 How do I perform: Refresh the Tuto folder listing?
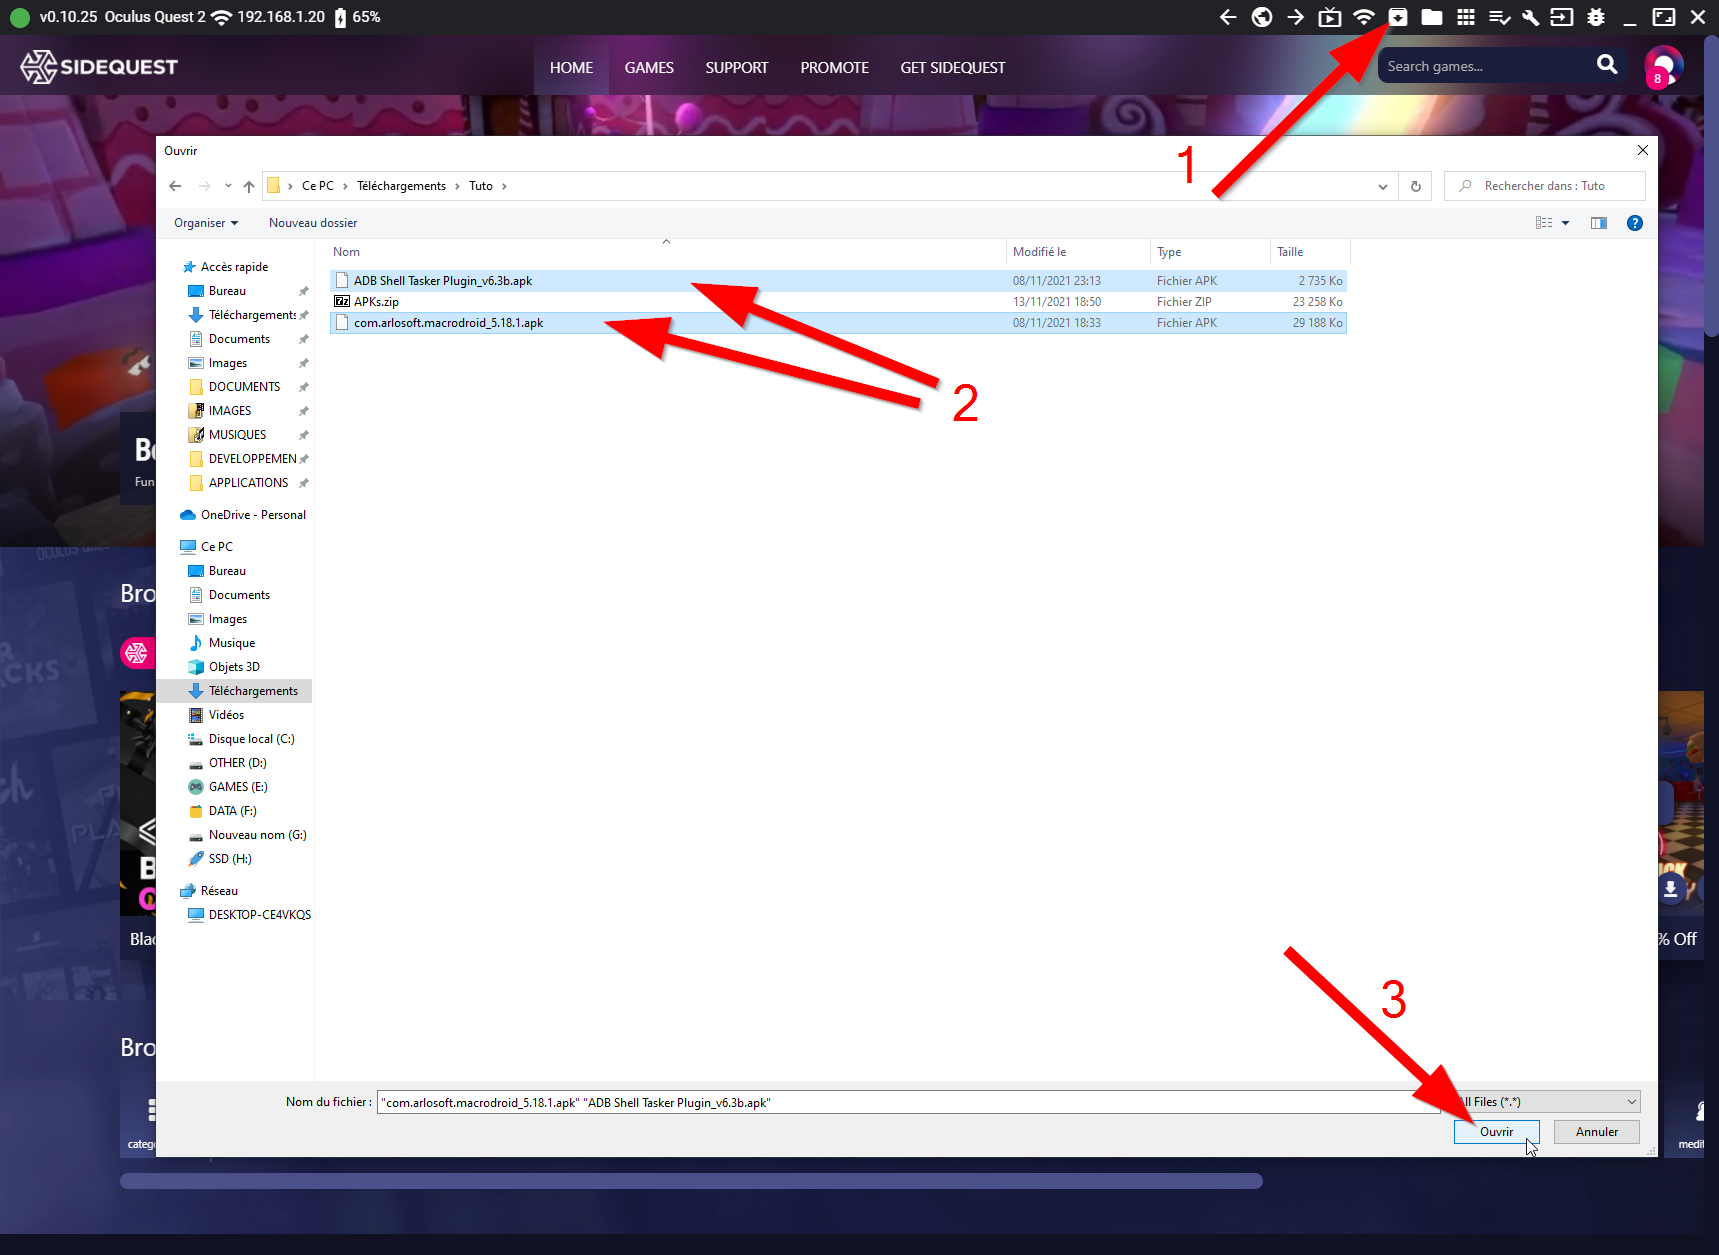pyautogui.click(x=1416, y=186)
